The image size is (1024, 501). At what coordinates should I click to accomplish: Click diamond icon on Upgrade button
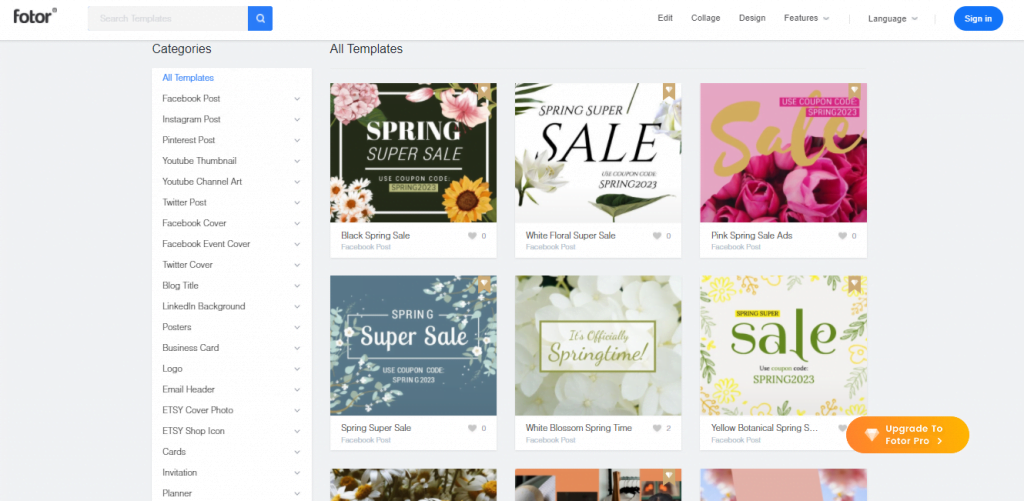point(872,435)
